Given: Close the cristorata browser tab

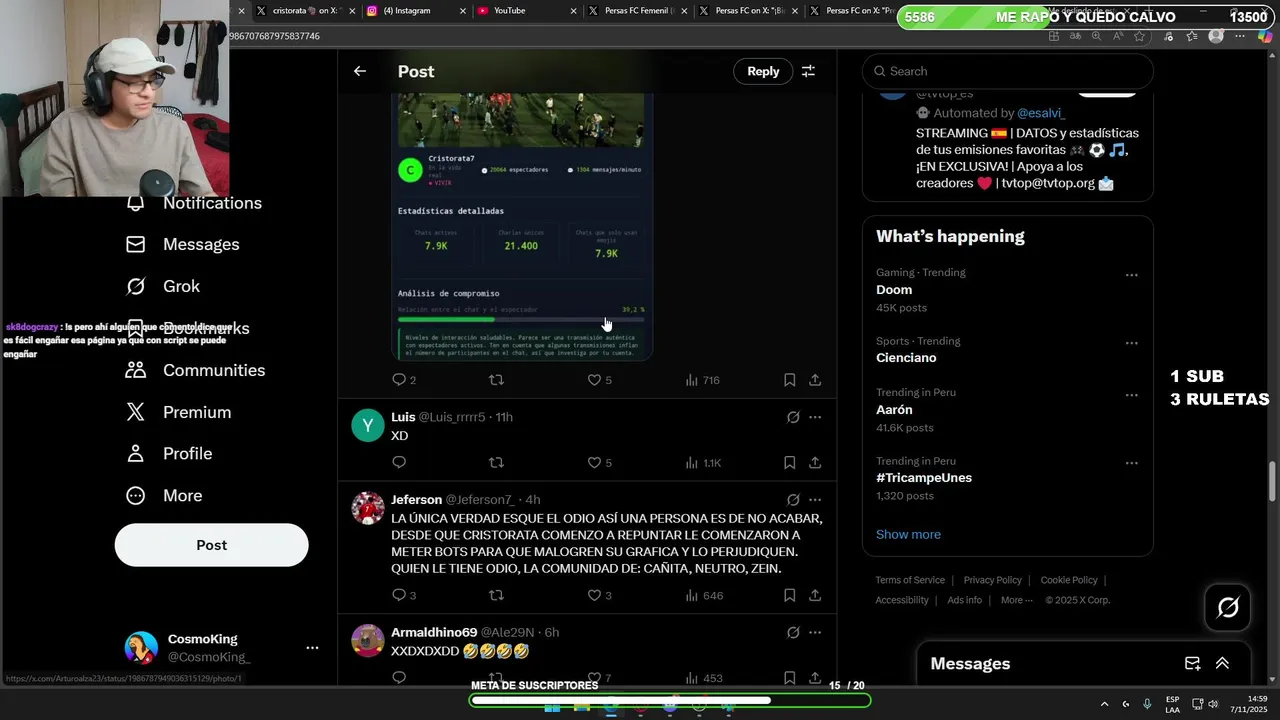Looking at the screenshot, I should click(x=352, y=10).
